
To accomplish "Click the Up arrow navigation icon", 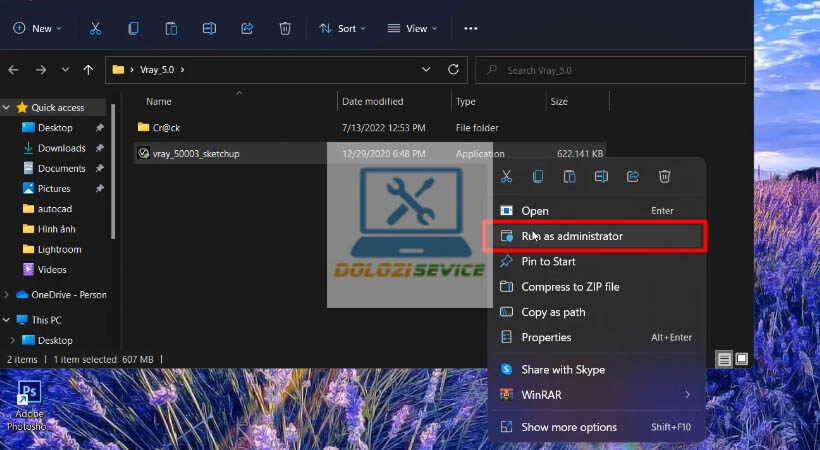I will [89, 70].
